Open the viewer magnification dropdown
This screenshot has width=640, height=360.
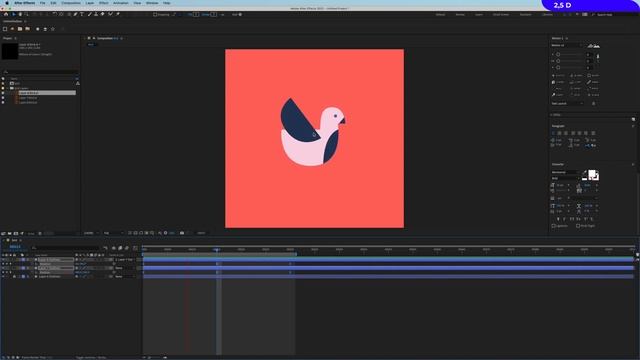click(91, 233)
